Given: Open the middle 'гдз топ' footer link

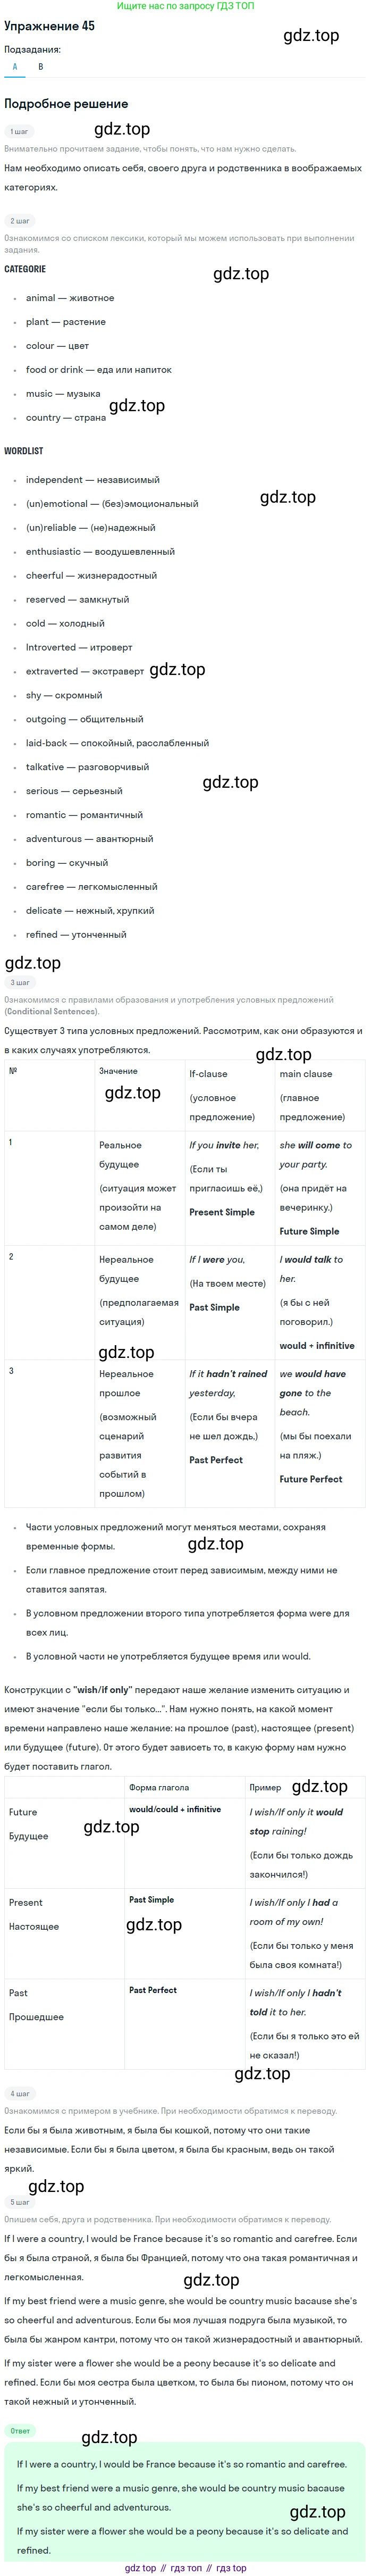Looking at the screenshot, I should coord(186,2567).
